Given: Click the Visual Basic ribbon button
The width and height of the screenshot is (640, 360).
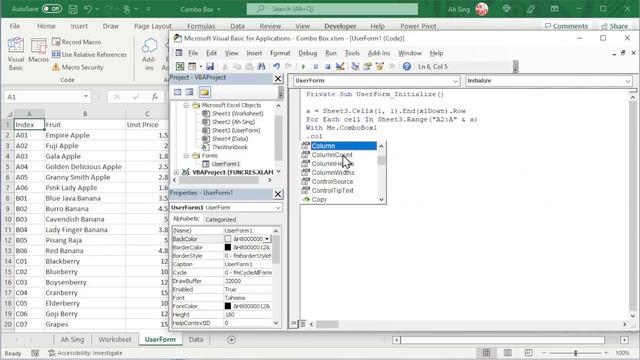Looking at the screenshot, I should (16, 54).
